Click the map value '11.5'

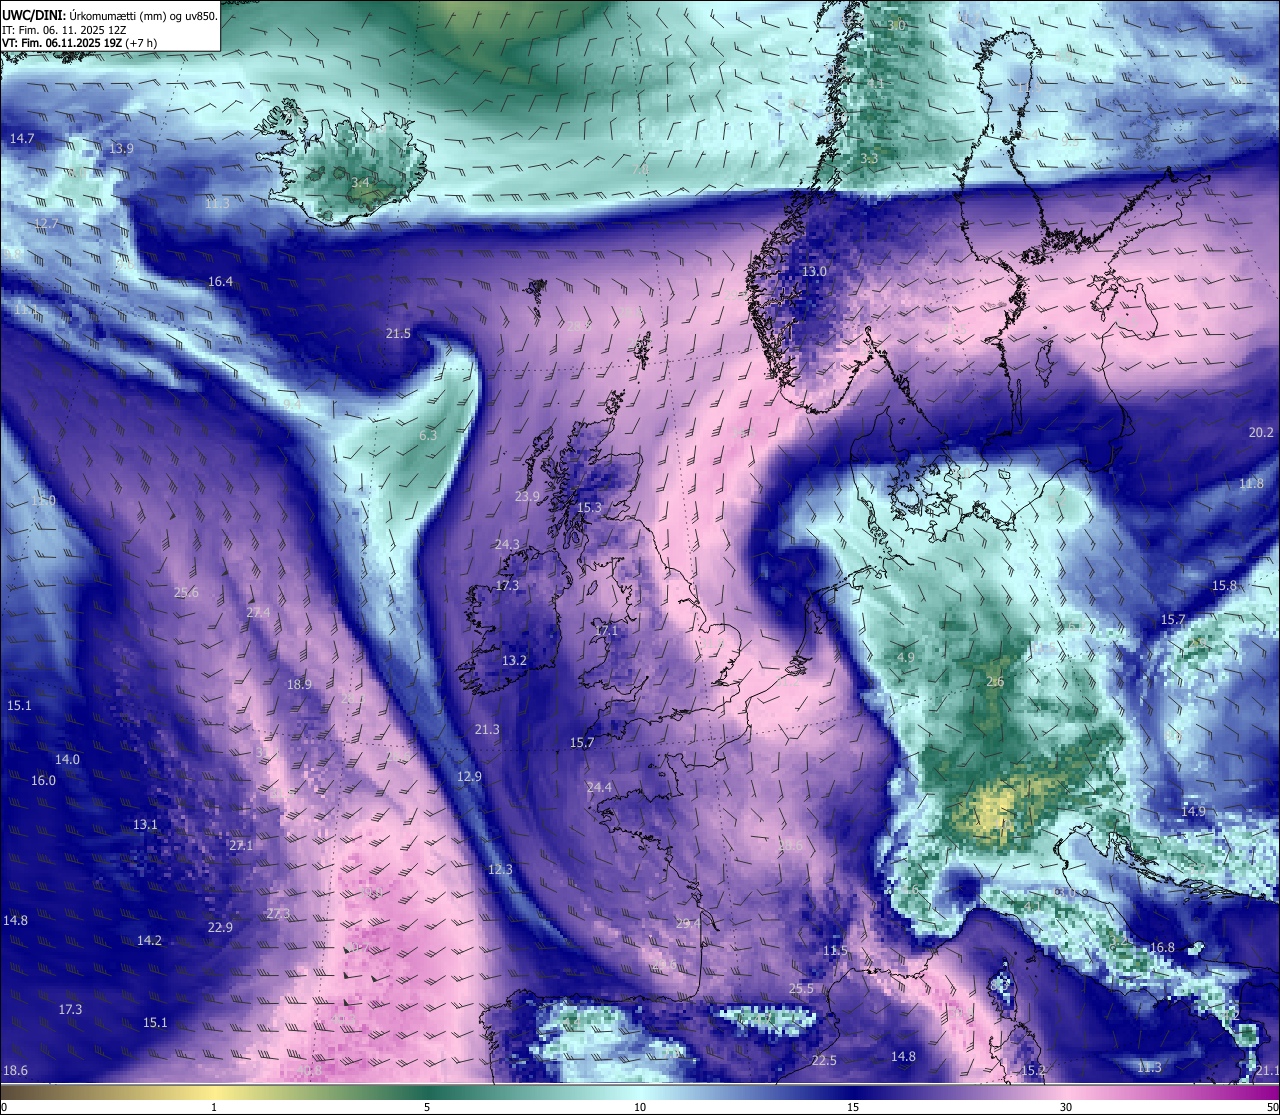pyautogui.click(x=835, y=951)
